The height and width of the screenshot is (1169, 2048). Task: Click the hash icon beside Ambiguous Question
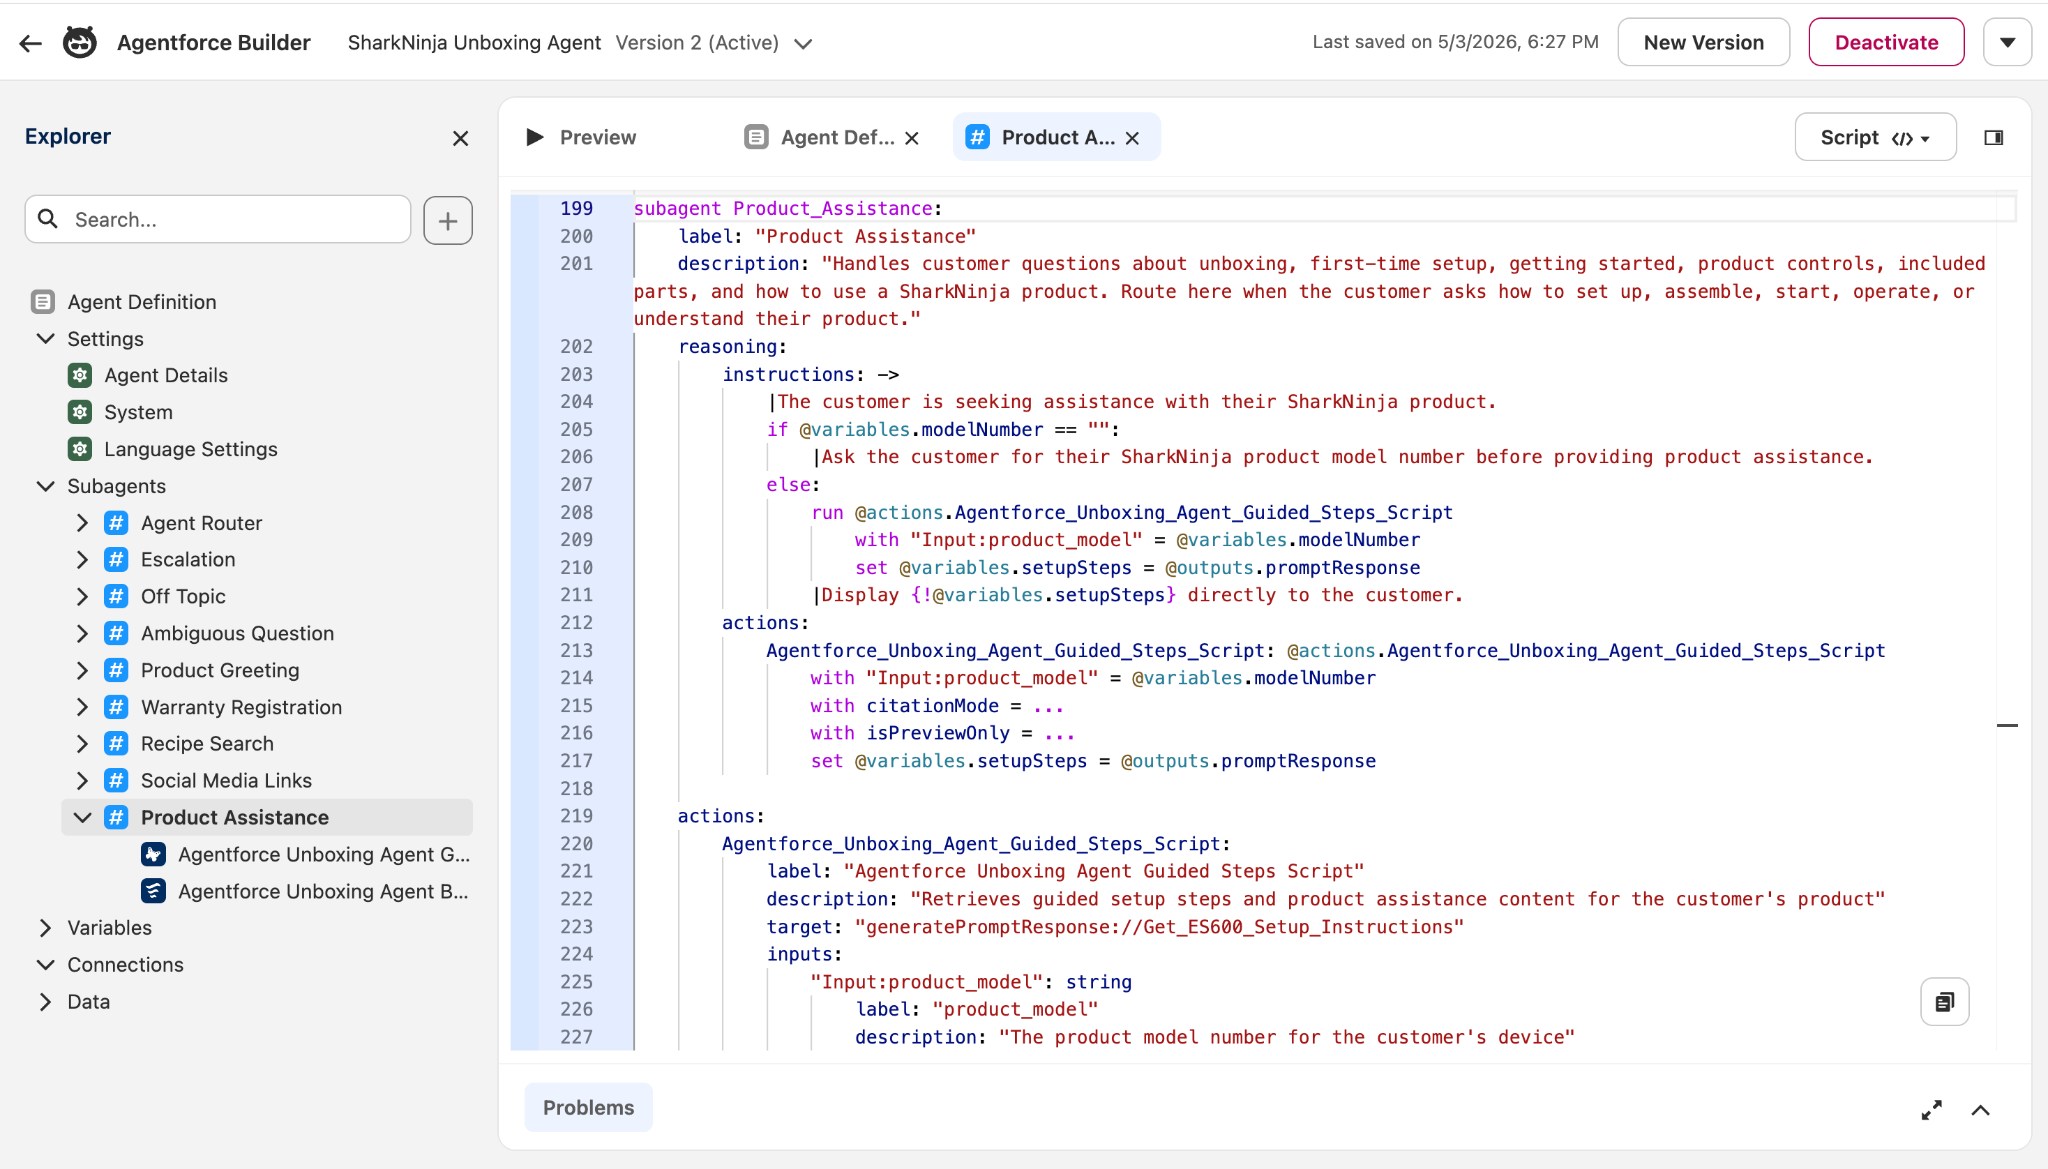click(117, 633)
